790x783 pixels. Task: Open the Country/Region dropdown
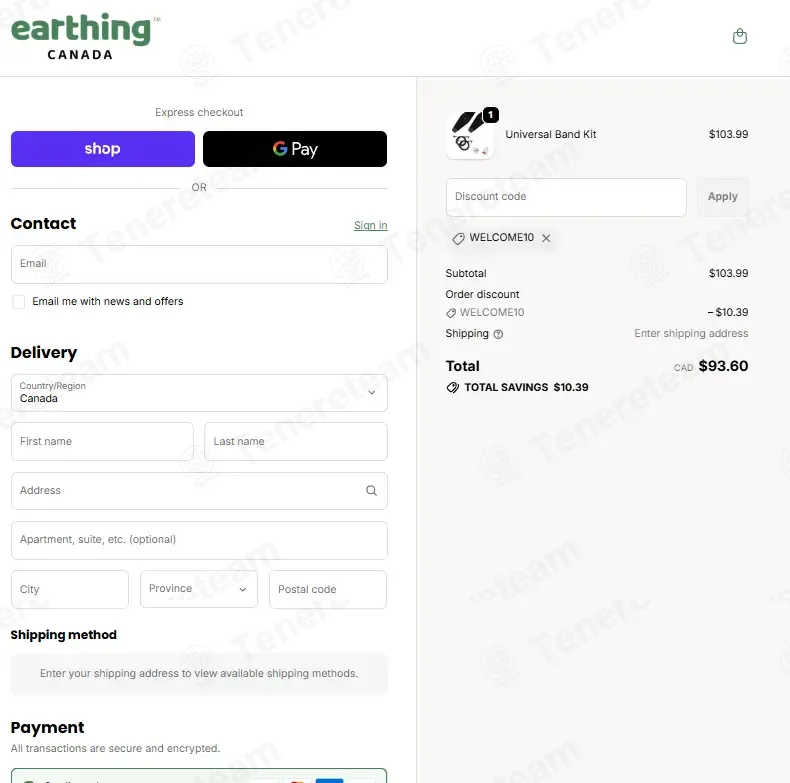pos(199,393)
